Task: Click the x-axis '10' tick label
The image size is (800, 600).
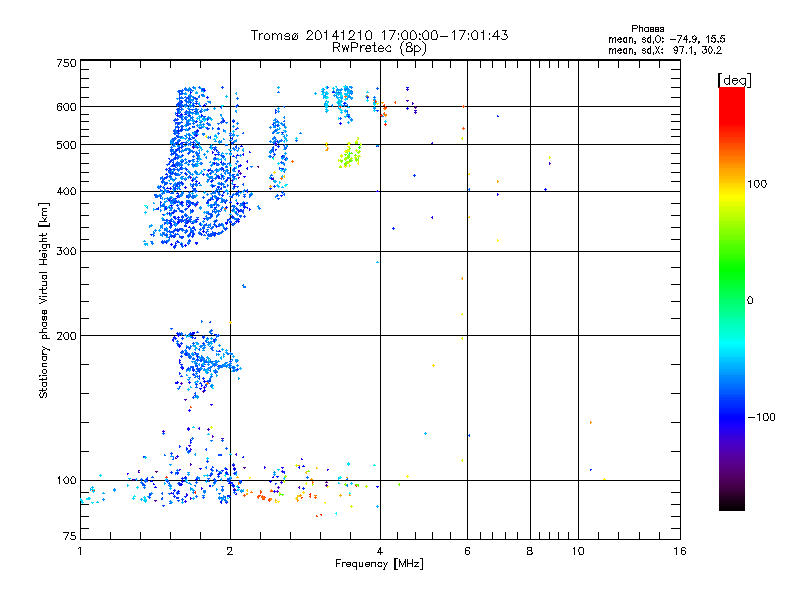Action: click(x=578, y=551)
